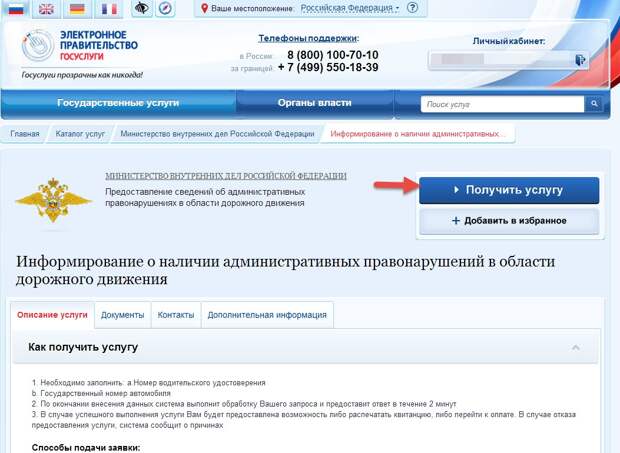Click into the Поиск услуг field
This screenshot has height=453, width=620.
[x=502, y=103]
